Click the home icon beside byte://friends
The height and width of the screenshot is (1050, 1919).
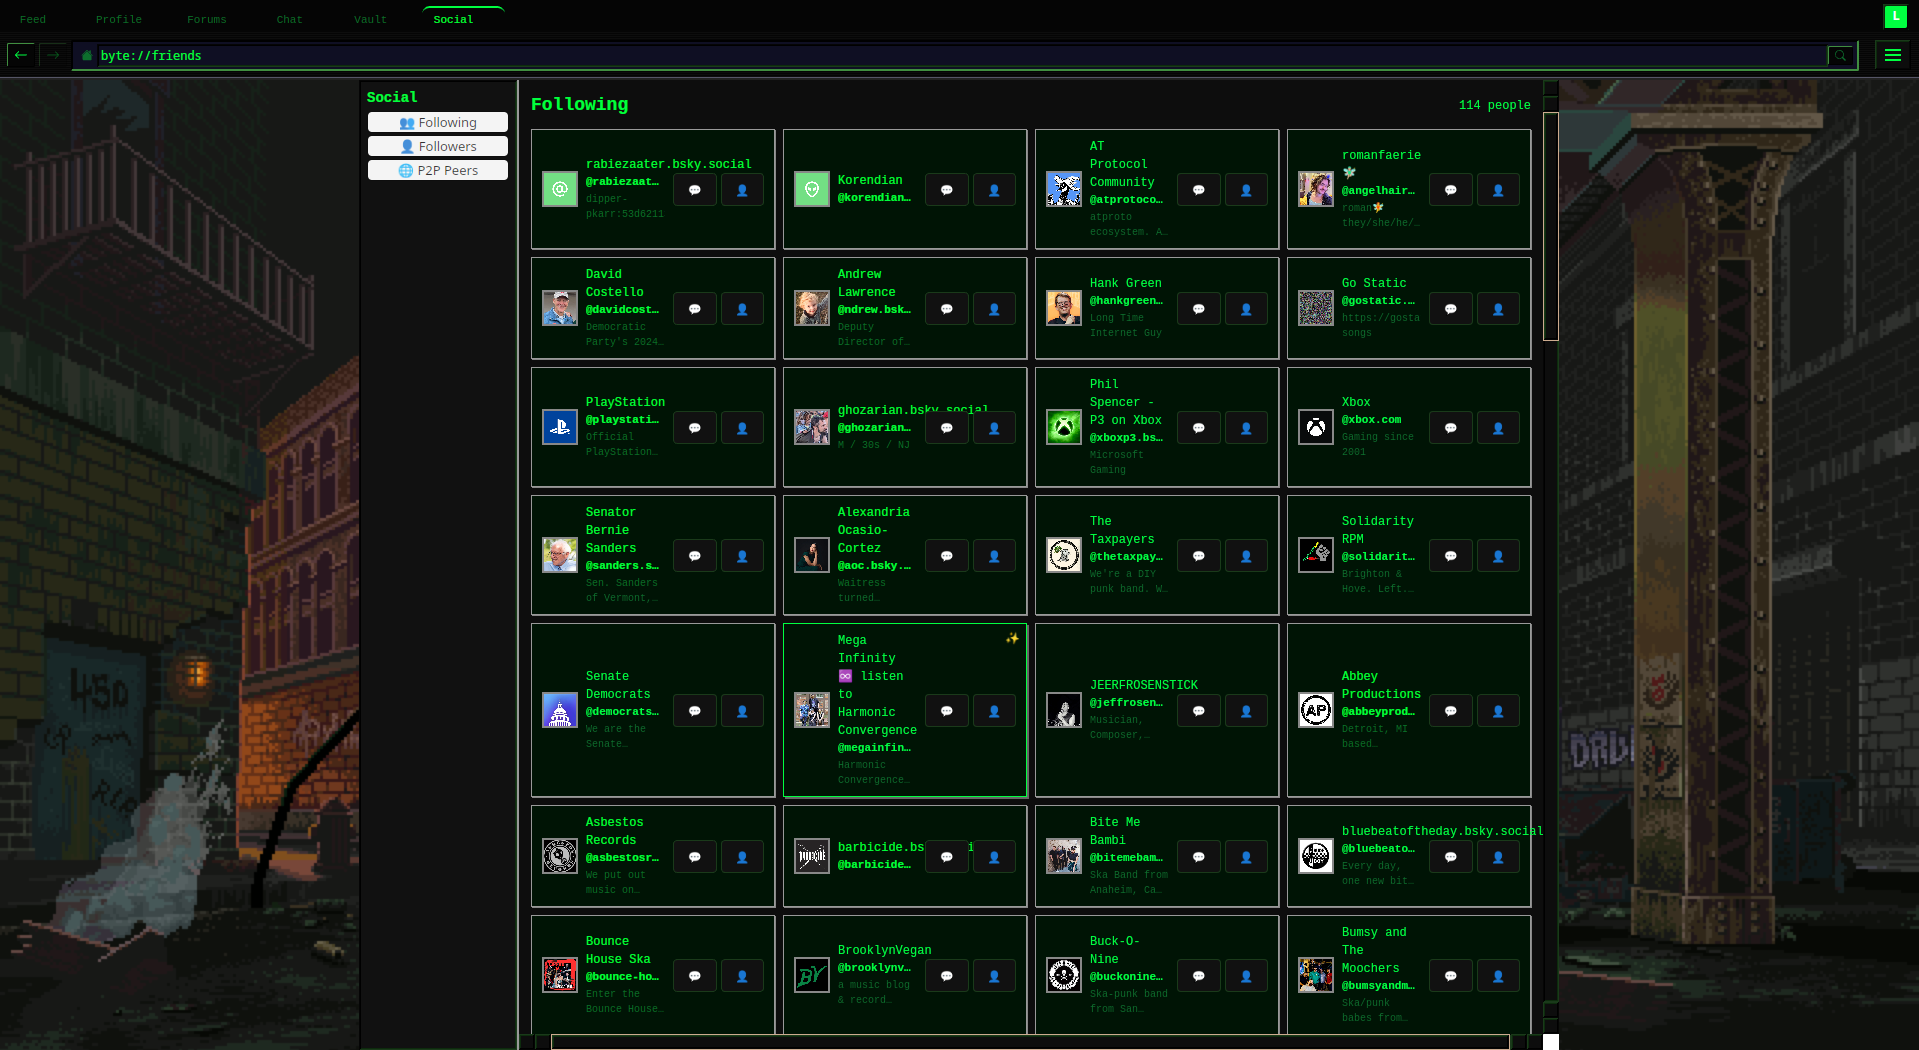(87, 56)
